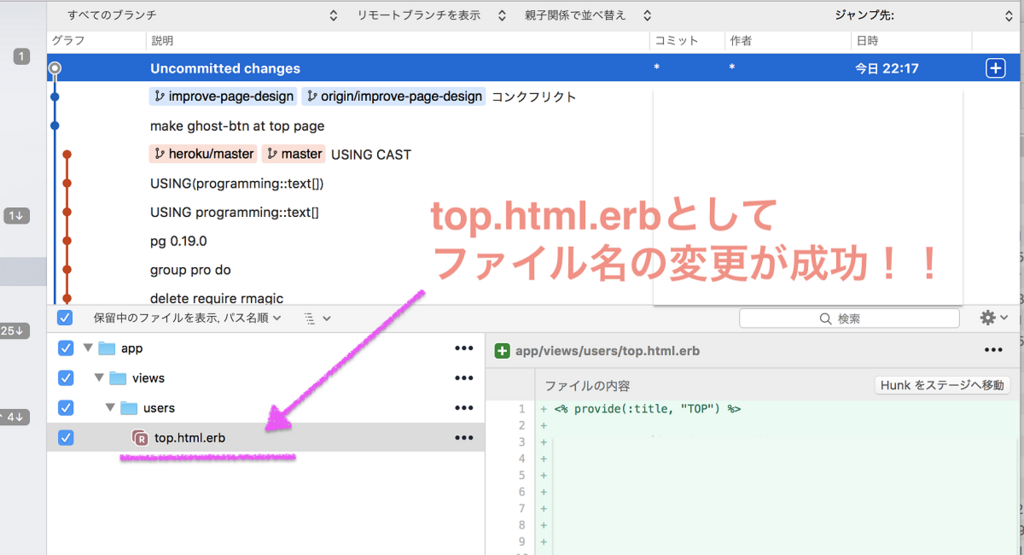The height and width of the screenshot is (555, 1024).
Task: Collapse the users folder triangle
Action: click(110, 408)
